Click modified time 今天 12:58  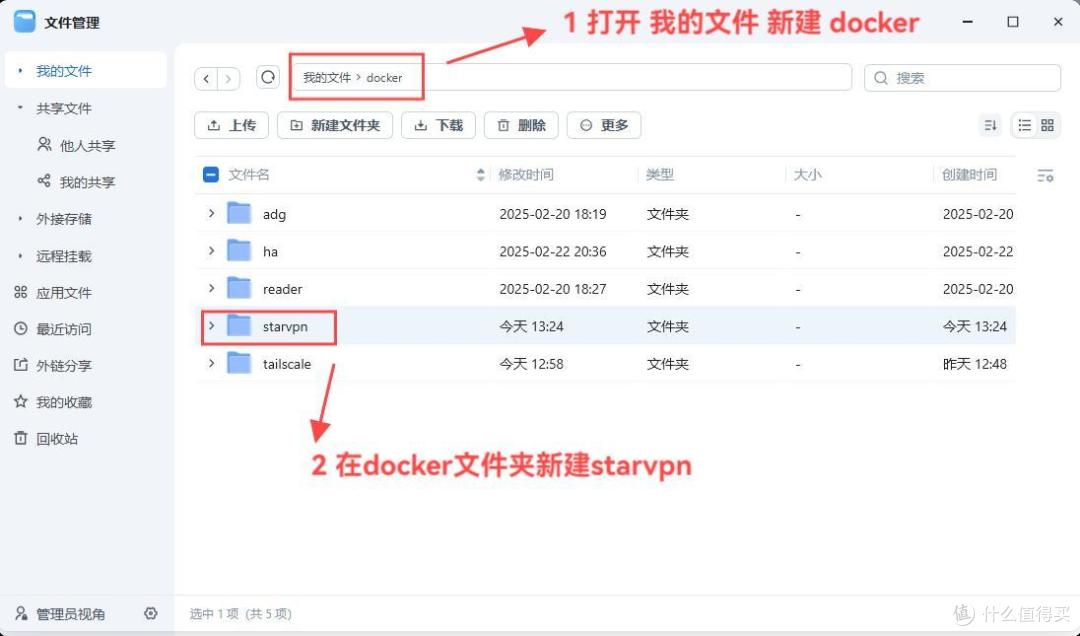click(531, 364)
